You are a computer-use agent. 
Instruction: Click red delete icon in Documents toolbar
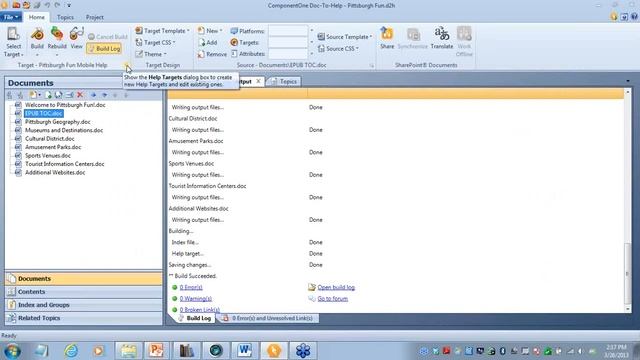tap(80, 95)
